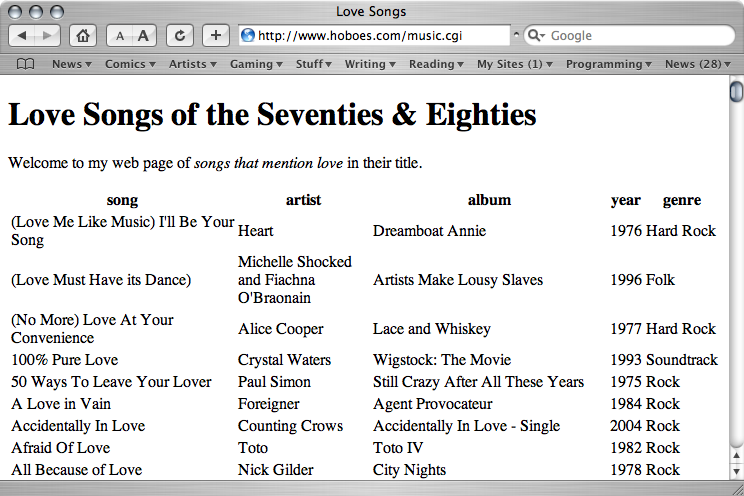Viewport: 744px width, 496px height.
Task: Open the My Sites (1) bookmarks menu
Action: 514,64
